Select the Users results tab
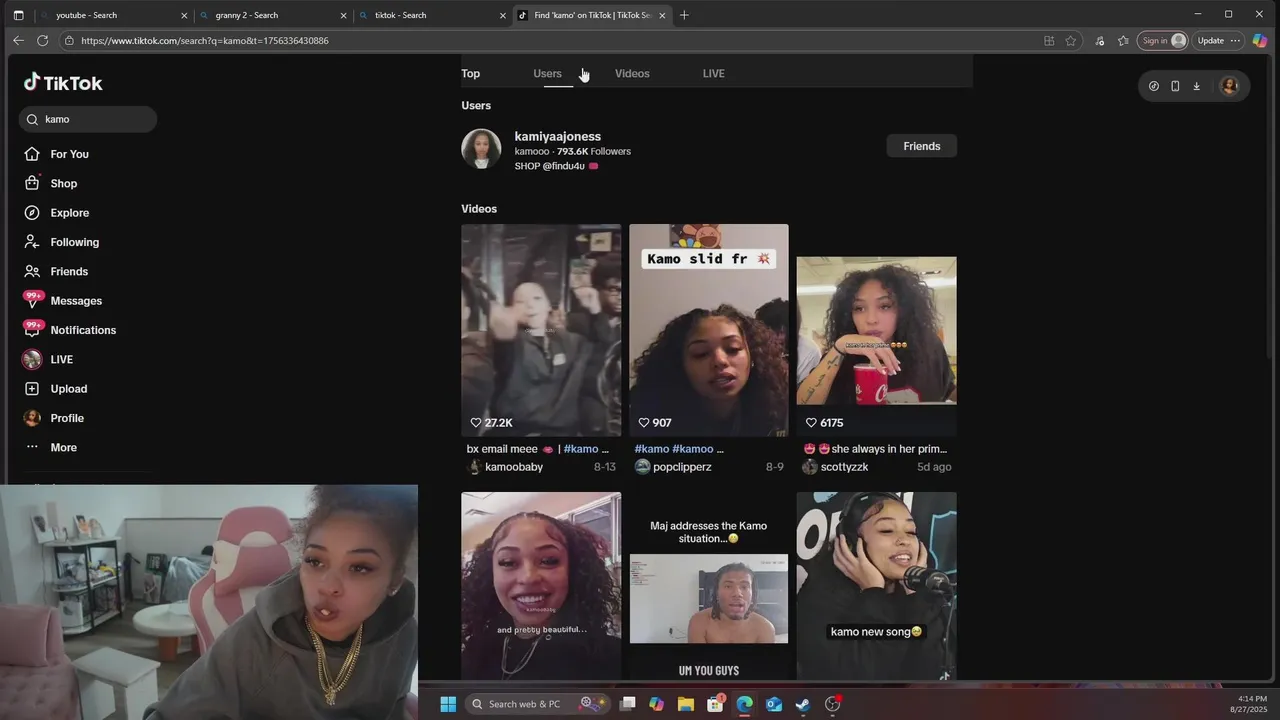 coord(547,74)
